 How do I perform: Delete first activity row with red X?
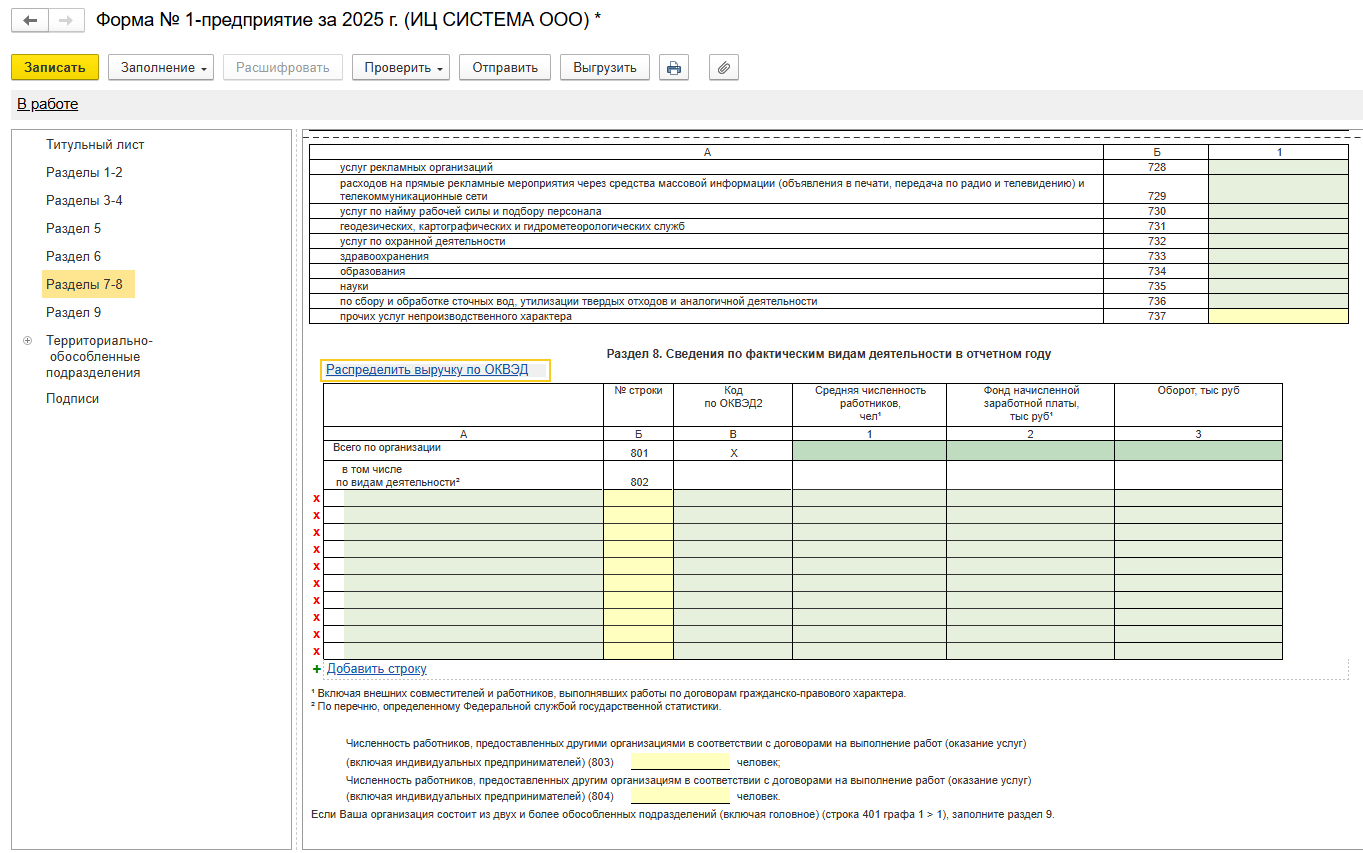316,498
